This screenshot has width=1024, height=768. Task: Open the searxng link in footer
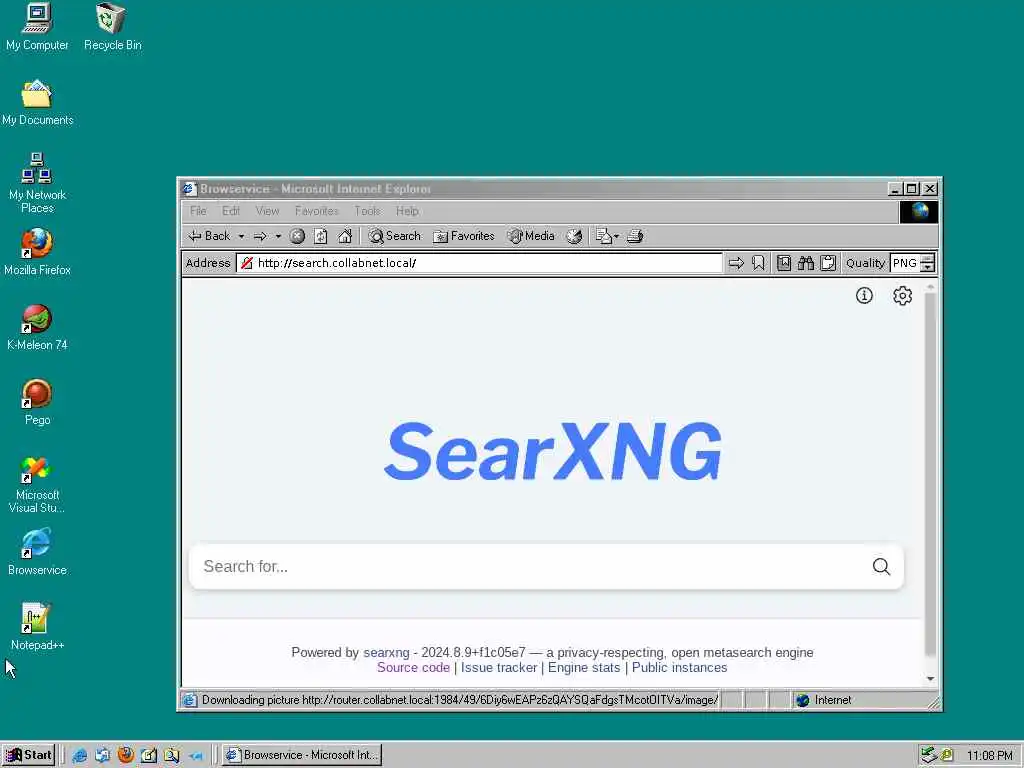(386, 652)
